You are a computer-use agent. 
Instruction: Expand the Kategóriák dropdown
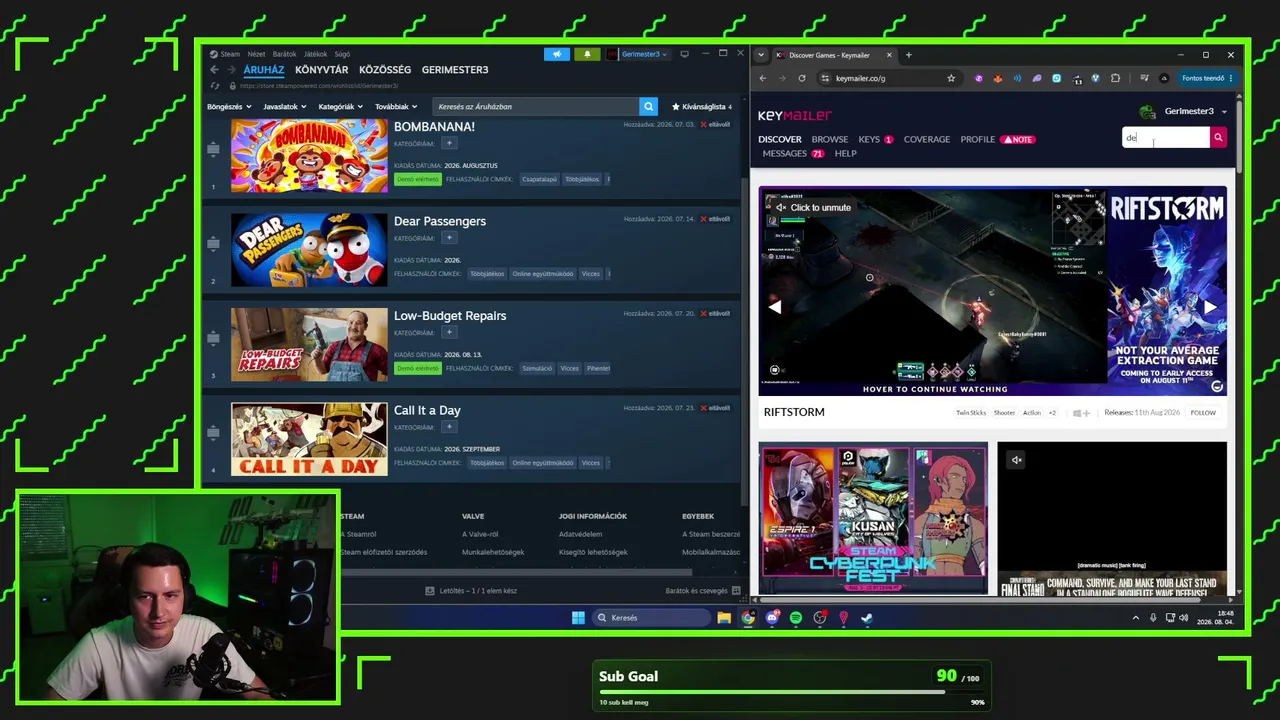[340, 107]
